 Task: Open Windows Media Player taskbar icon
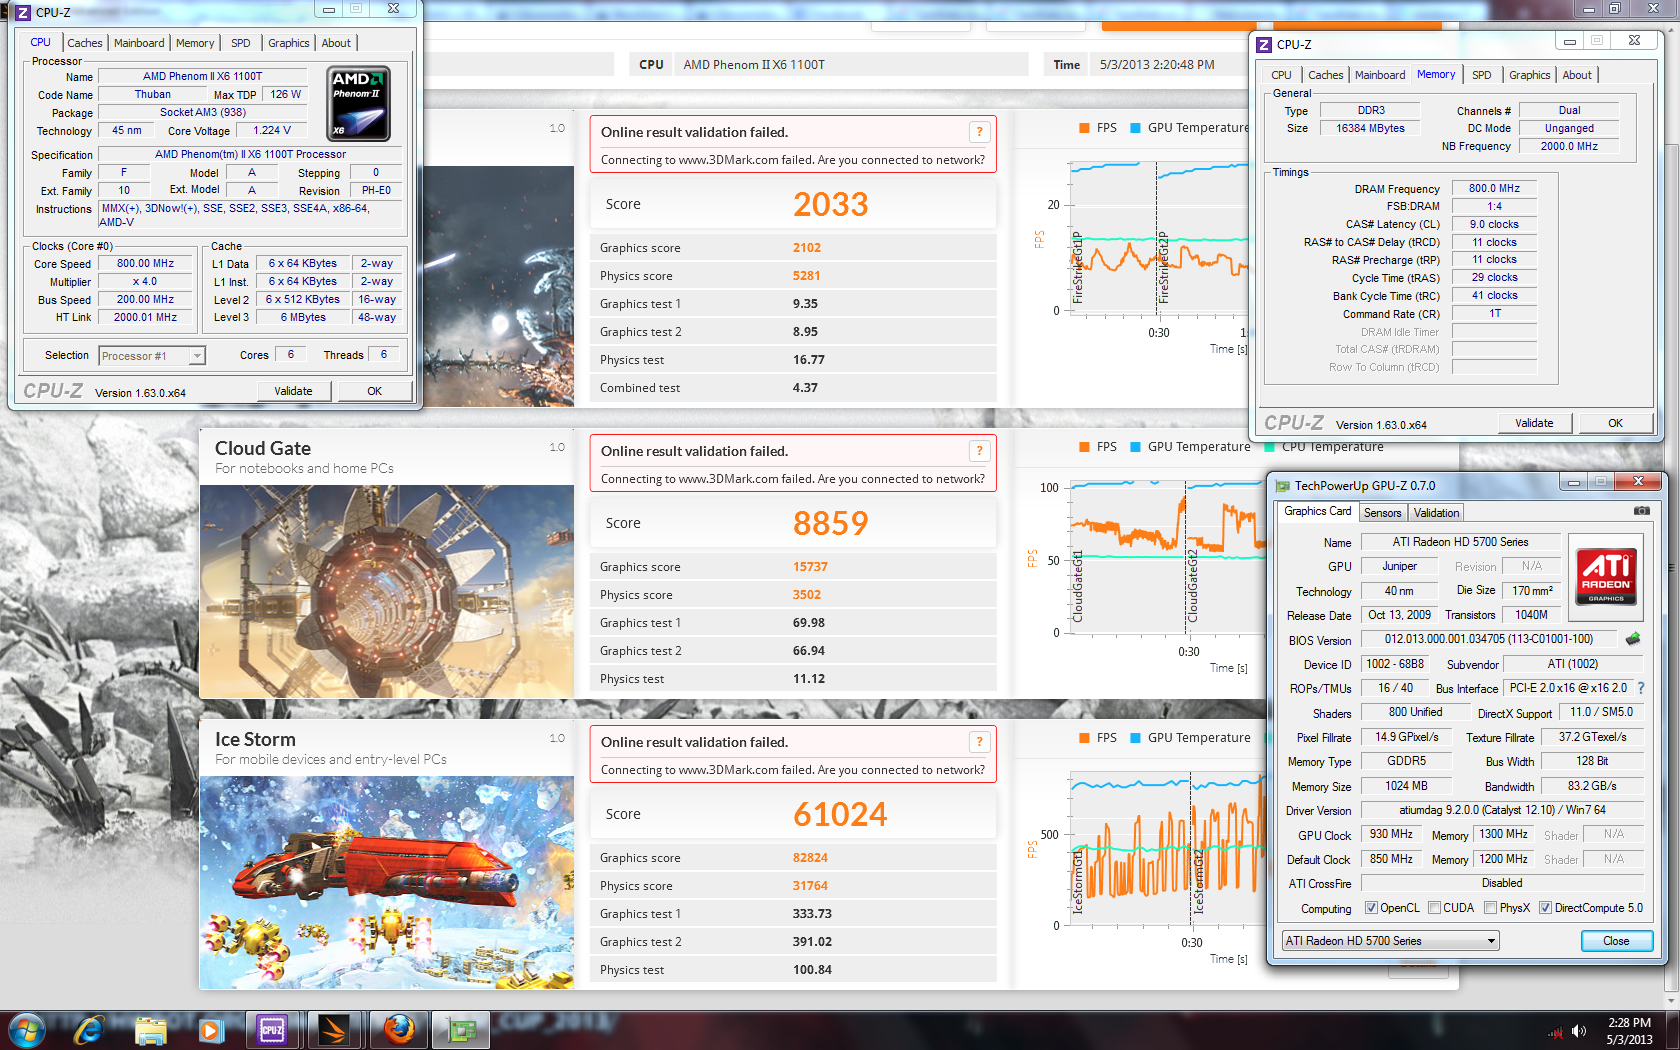click(x=210, y=1030)
